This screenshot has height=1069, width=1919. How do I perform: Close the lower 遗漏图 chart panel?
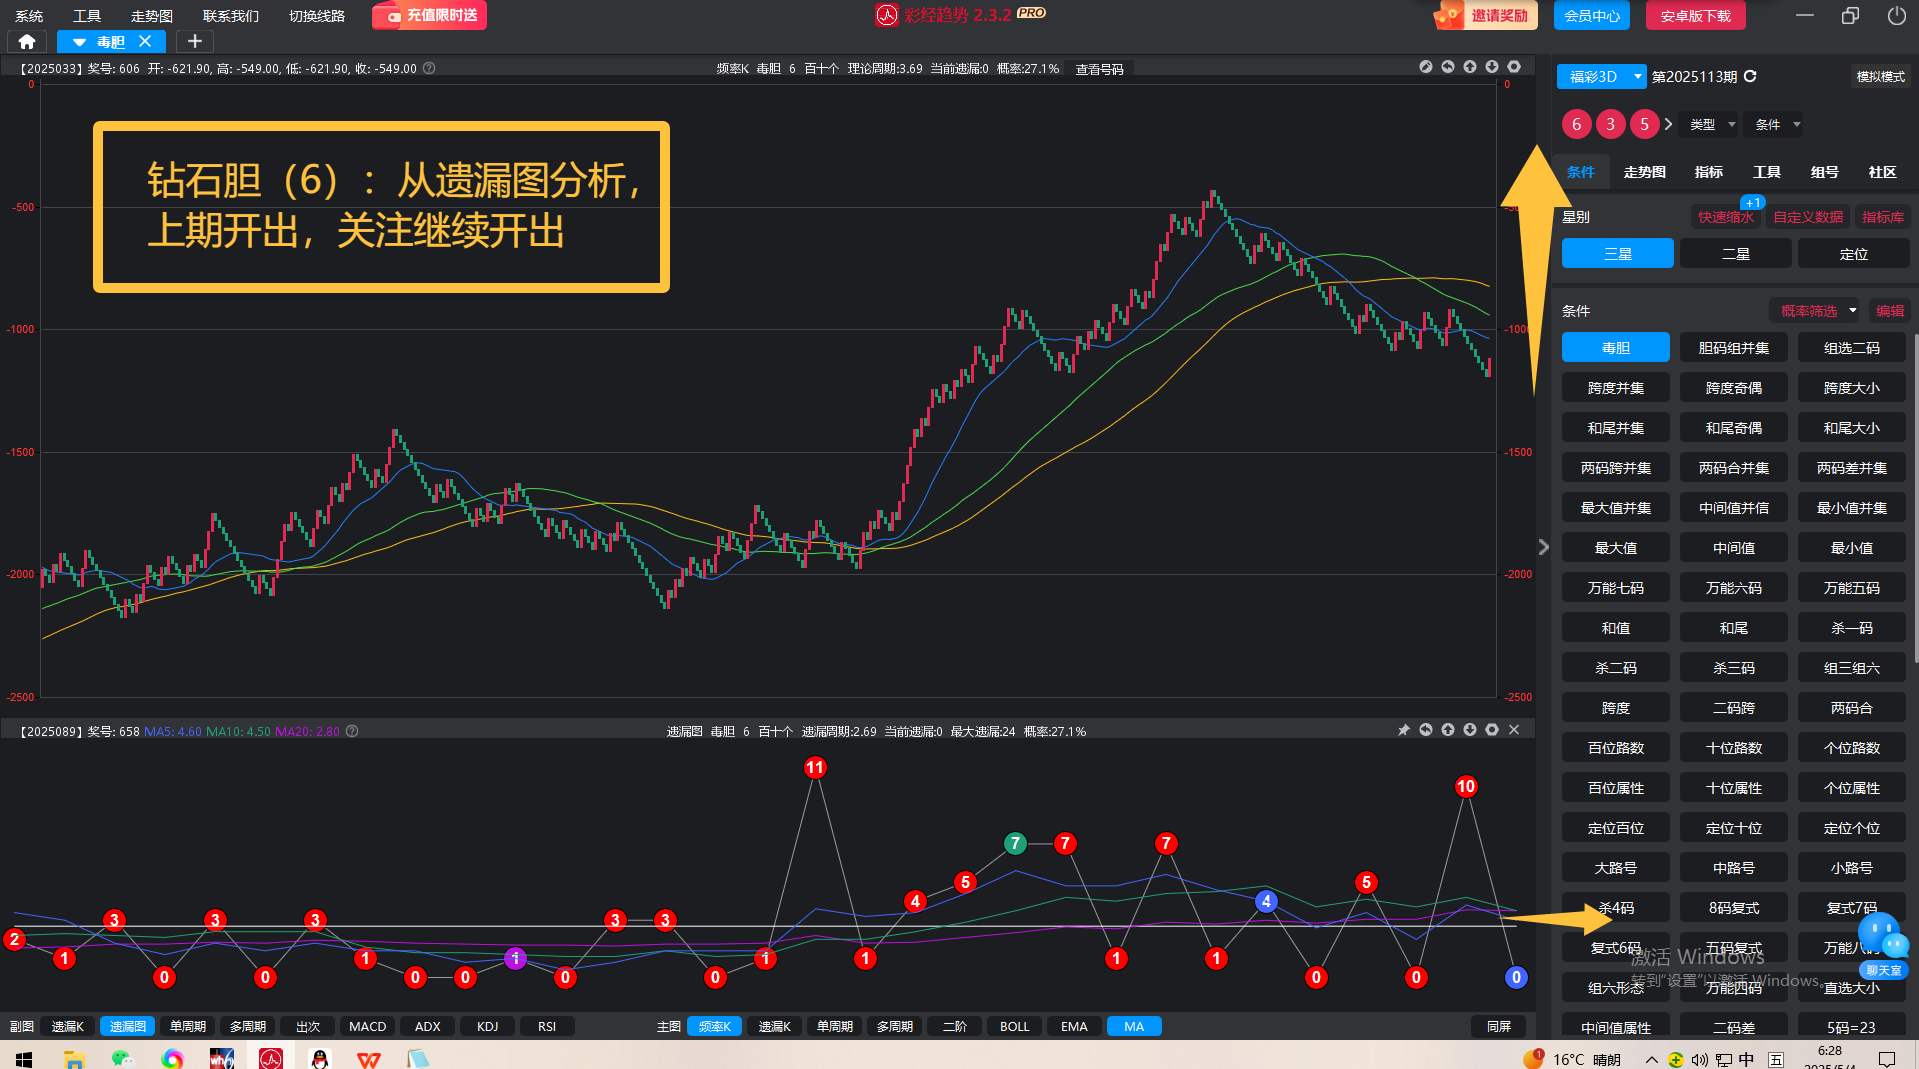[1514, 730]
